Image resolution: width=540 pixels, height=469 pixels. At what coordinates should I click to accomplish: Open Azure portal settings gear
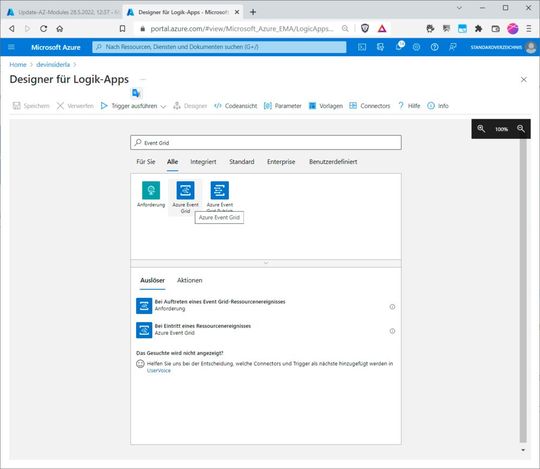point(416,47)
